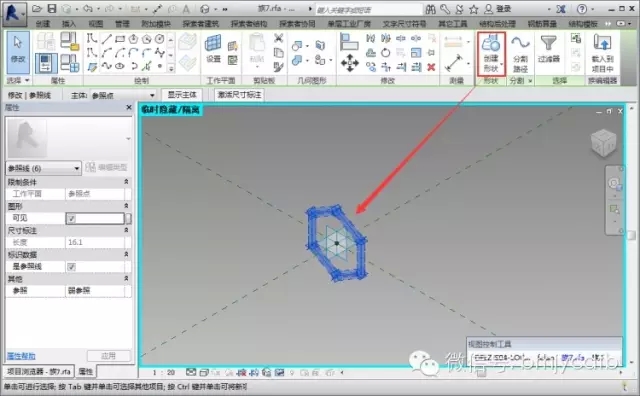
Task: Click the Open file icon in quick access toolbar
Action: click(37, 9)
